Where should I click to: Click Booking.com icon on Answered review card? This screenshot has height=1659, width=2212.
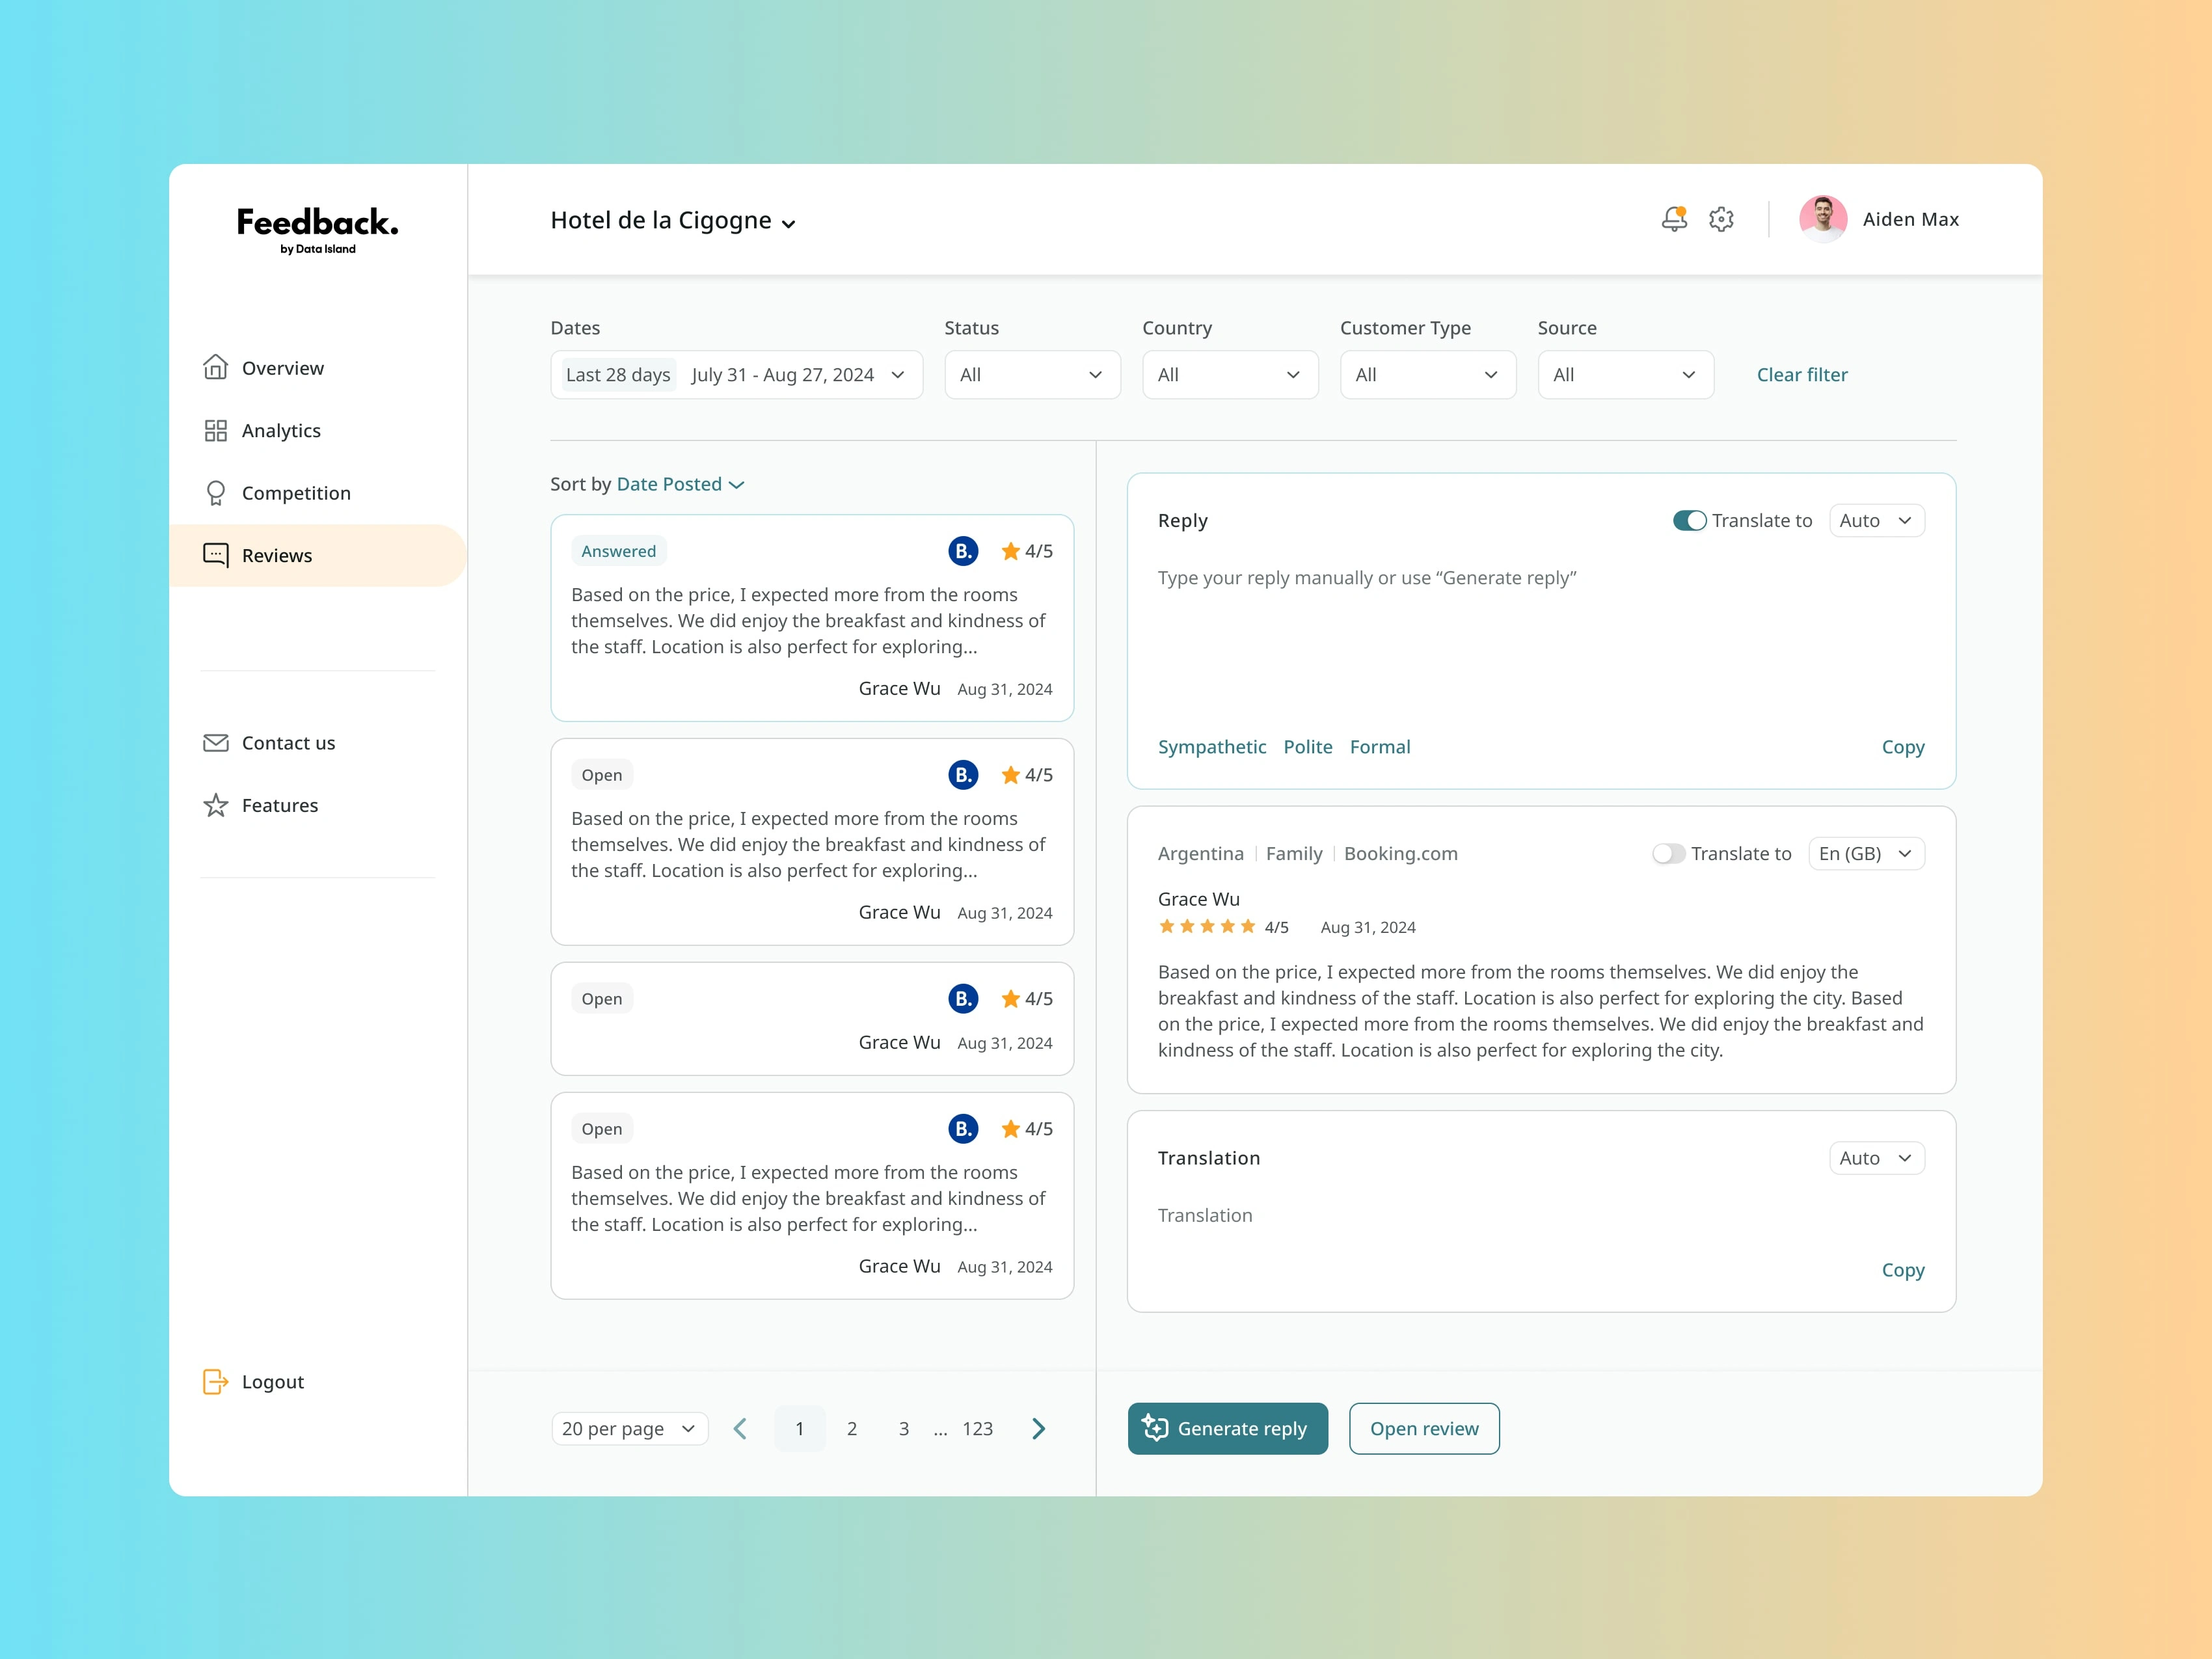coord(963,551)
